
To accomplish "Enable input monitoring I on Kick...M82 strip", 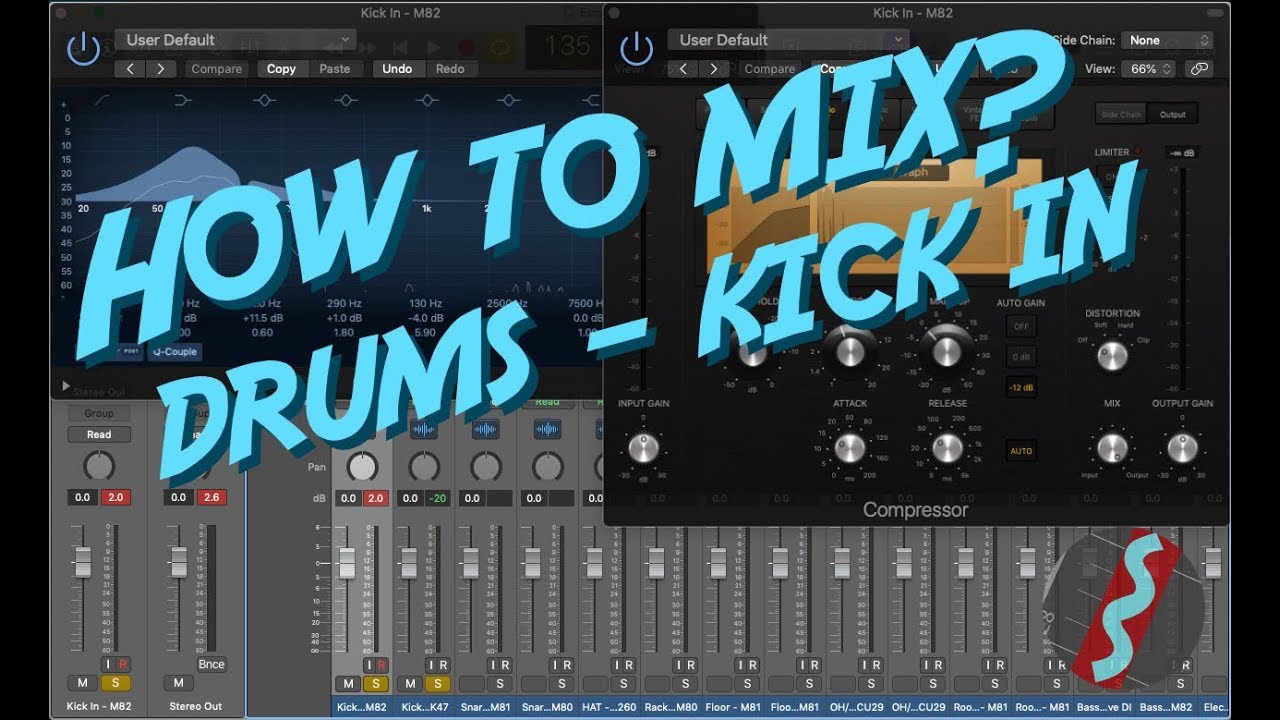I will click(x=369, y=665).
